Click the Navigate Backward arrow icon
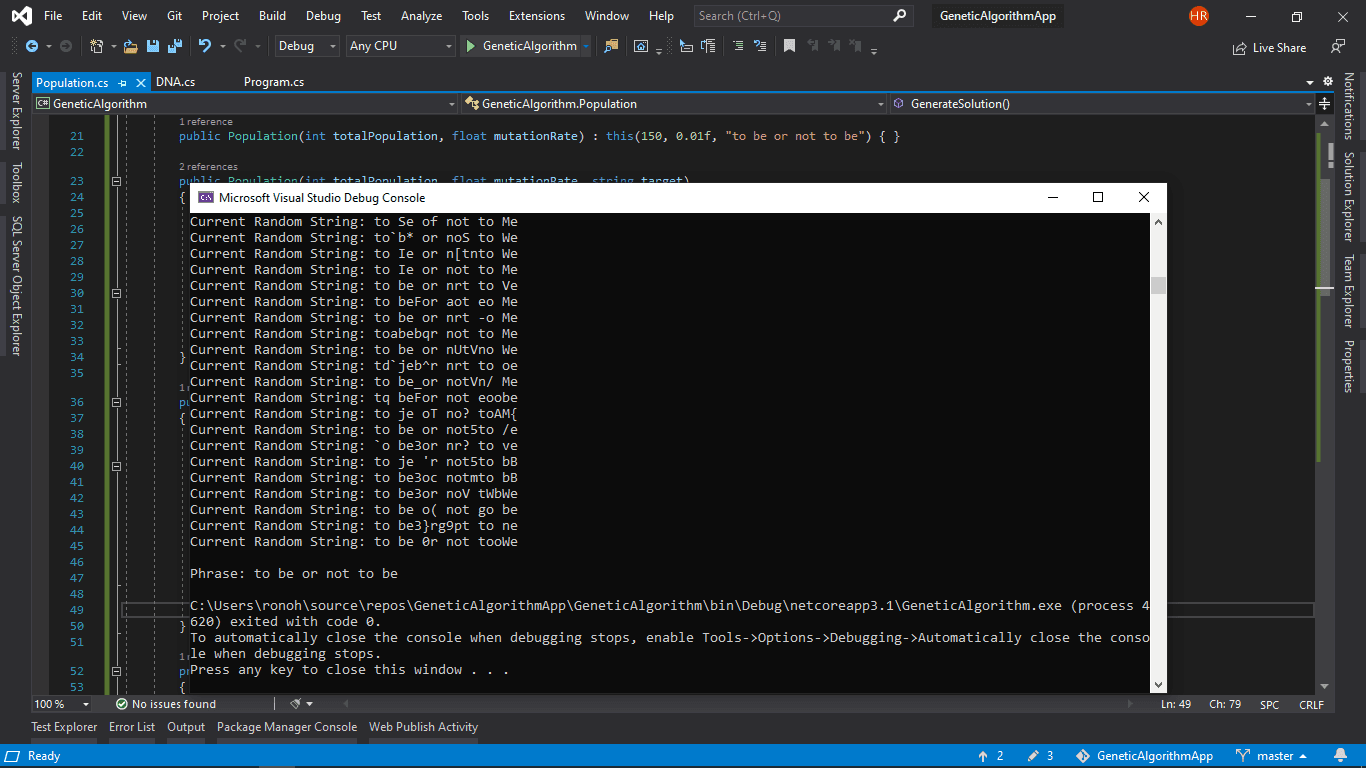Screen dimensions: 1366x768 [32, 46]
